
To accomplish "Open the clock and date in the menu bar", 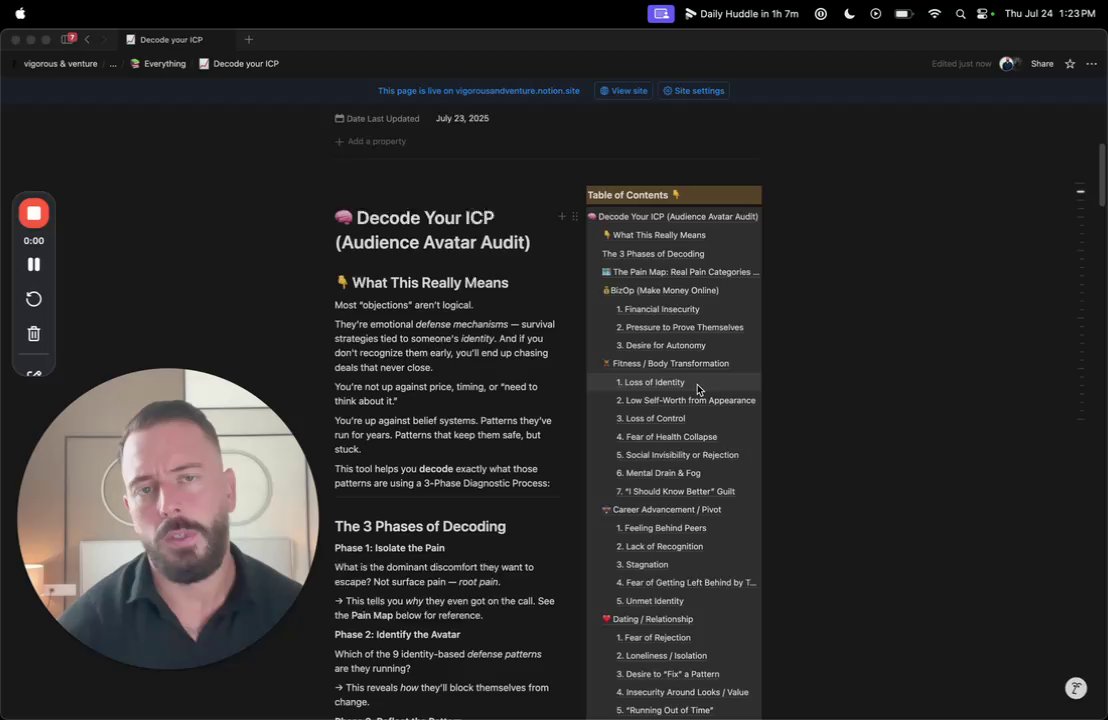I will pos(1049,13).
